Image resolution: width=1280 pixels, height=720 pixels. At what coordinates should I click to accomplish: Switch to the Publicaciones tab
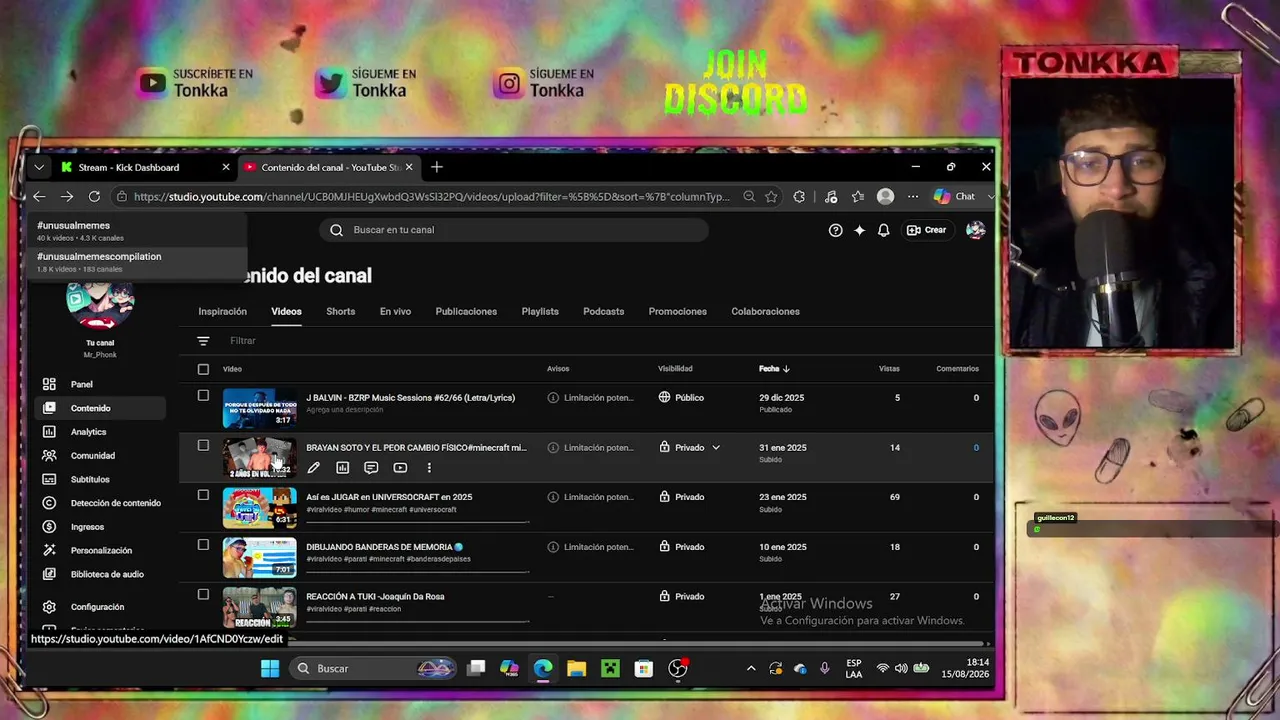466,311
